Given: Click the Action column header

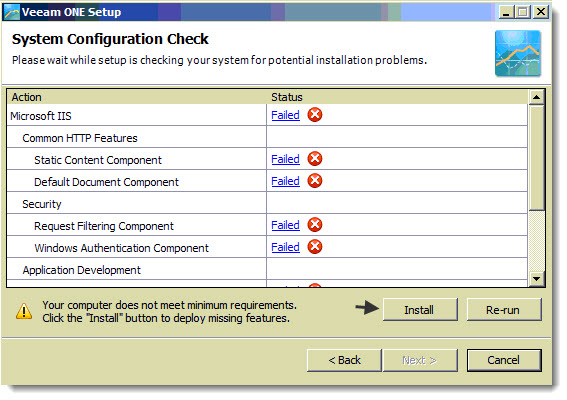Looking at the screenshot, I should 137,97.
